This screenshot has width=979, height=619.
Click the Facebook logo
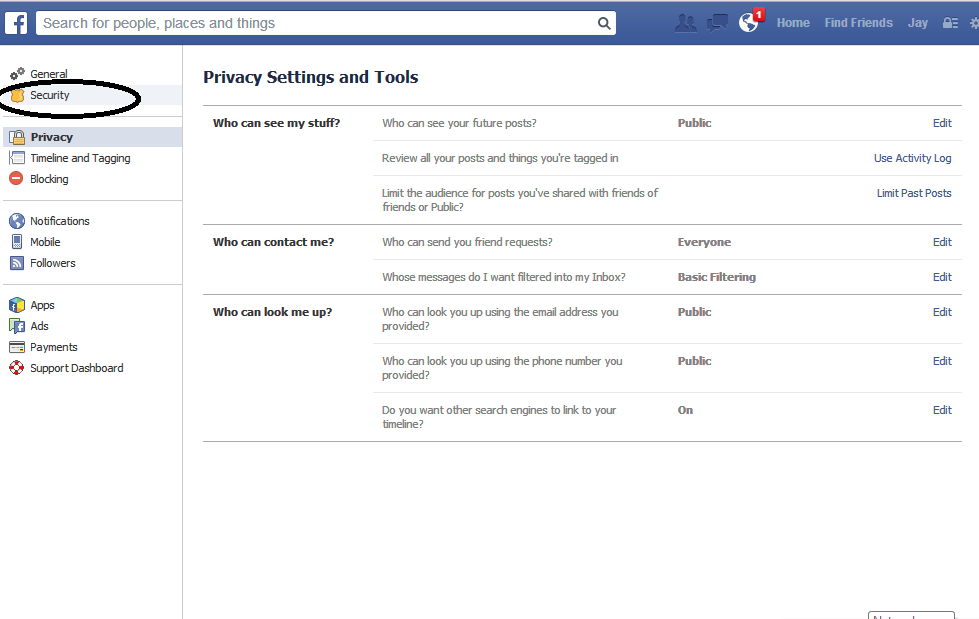click(15, 21)
